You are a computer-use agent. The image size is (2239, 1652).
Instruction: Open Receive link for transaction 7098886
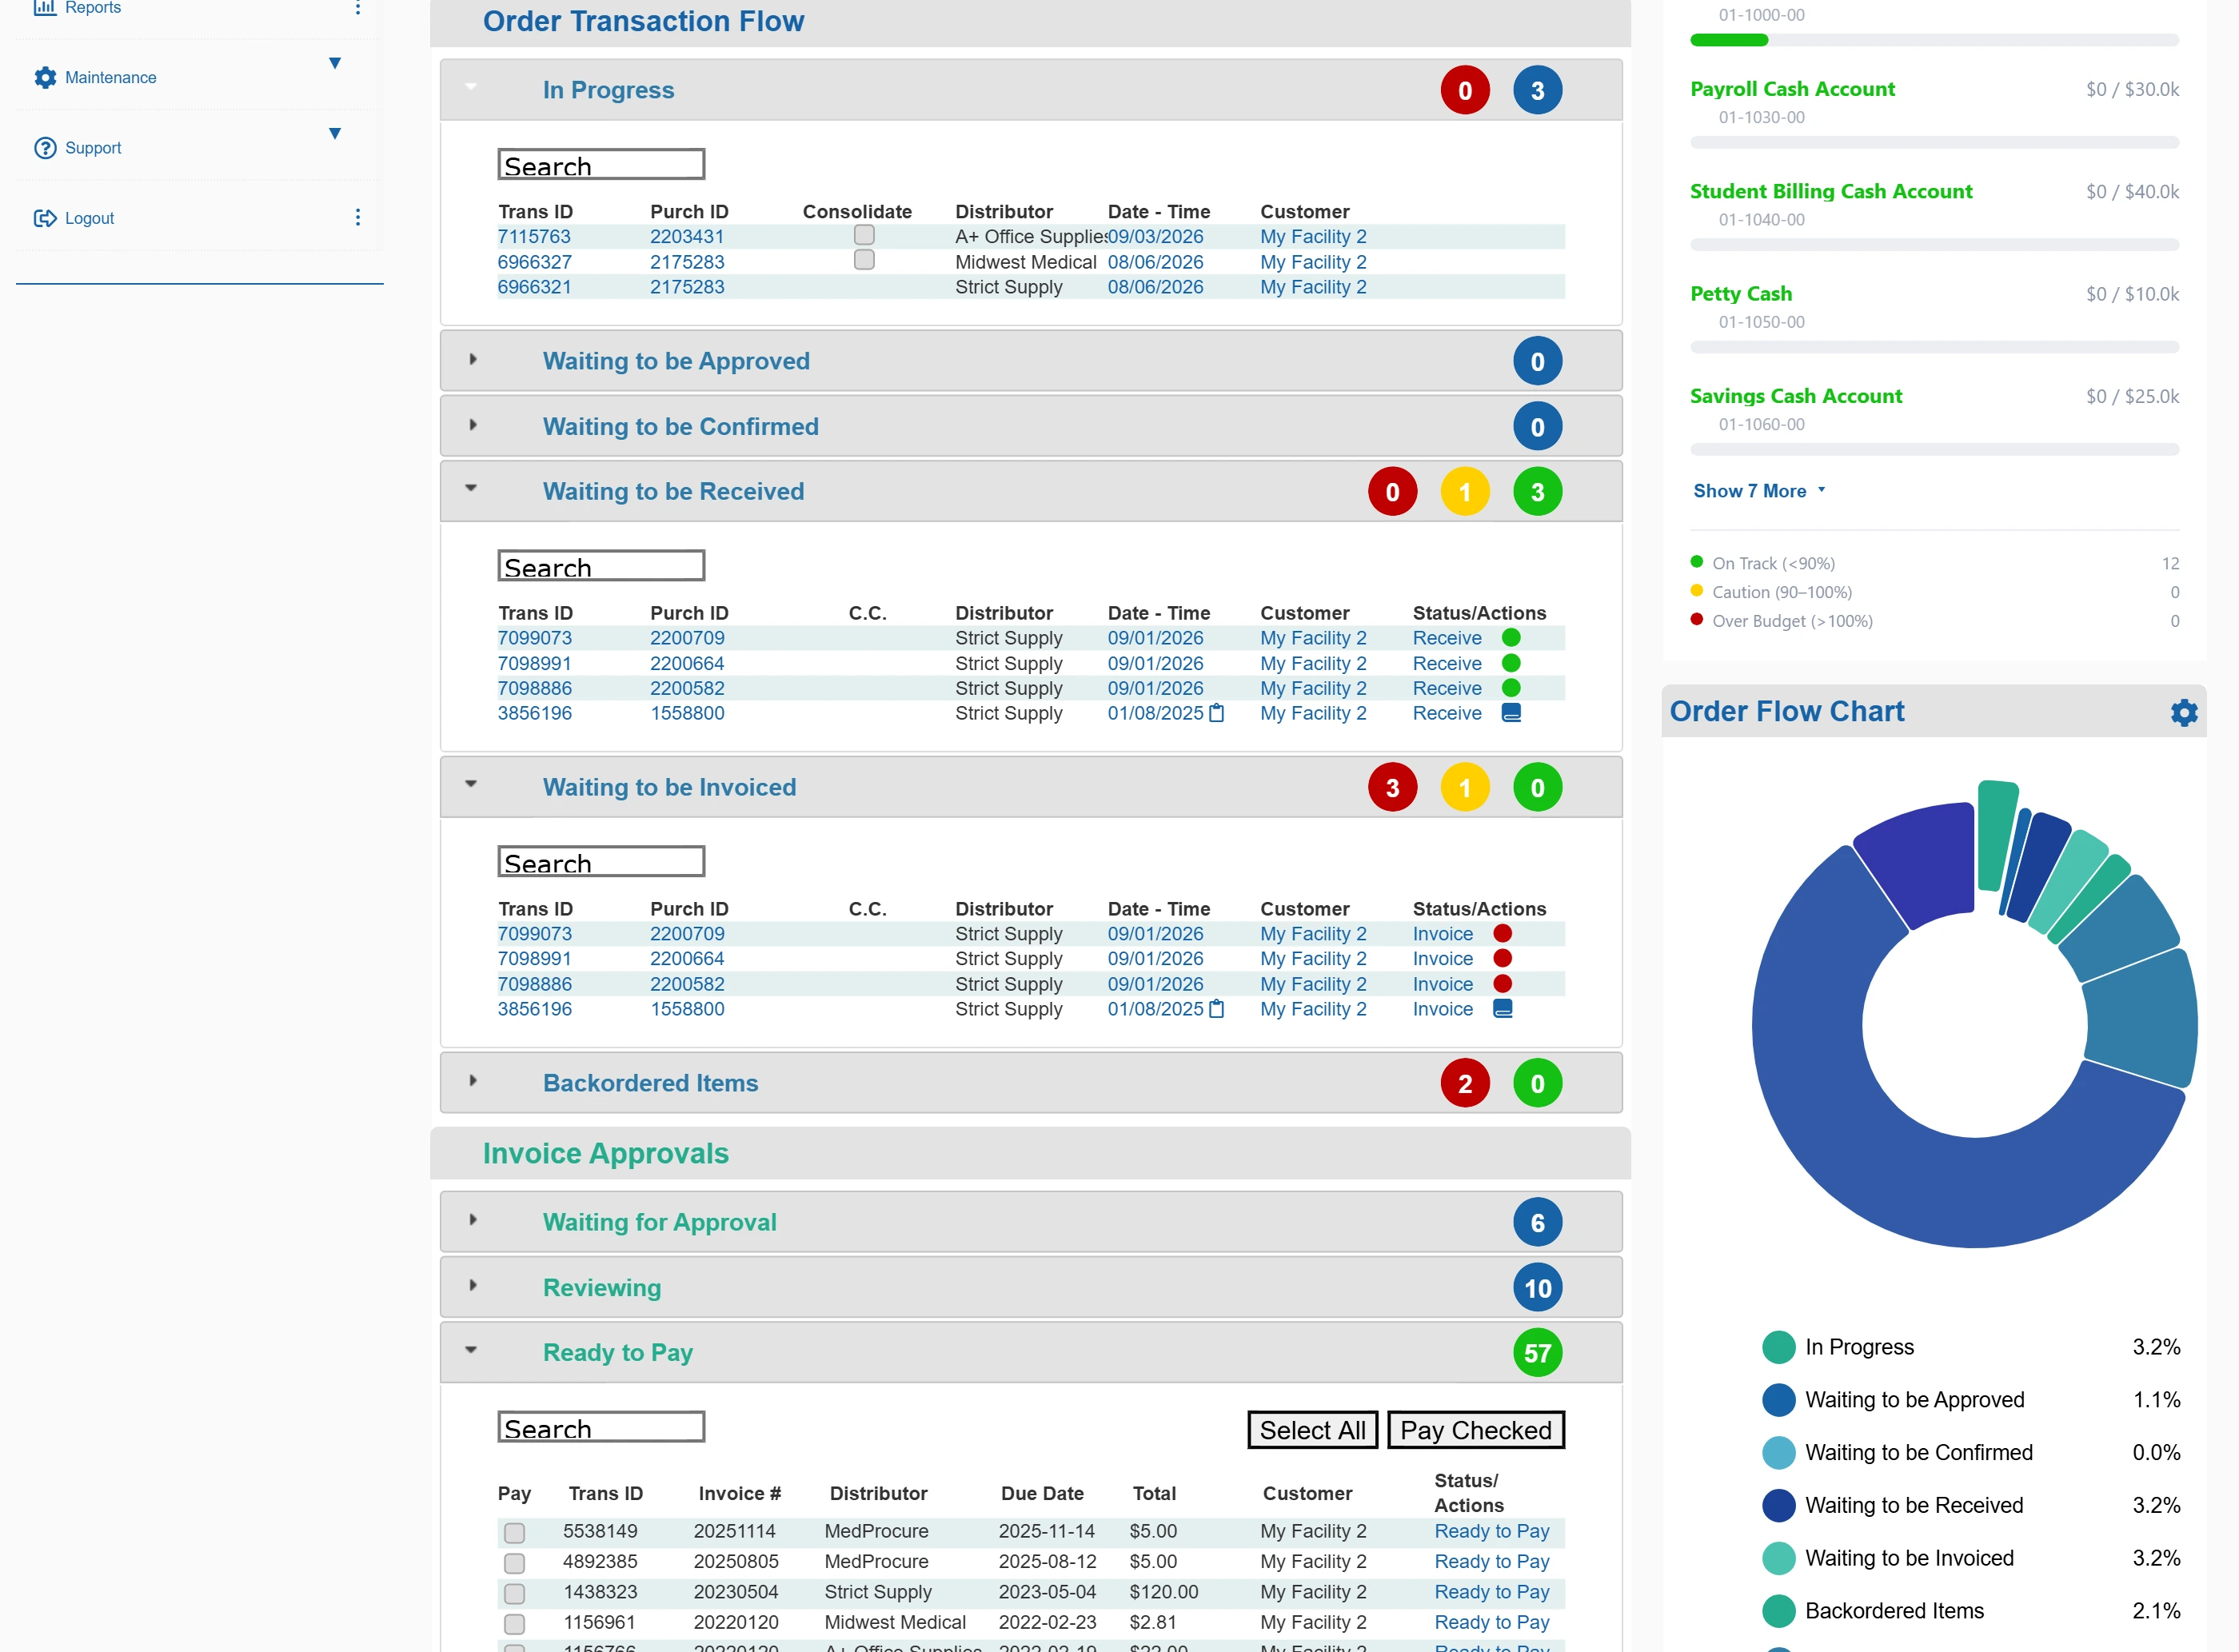tap(1446, 688)
